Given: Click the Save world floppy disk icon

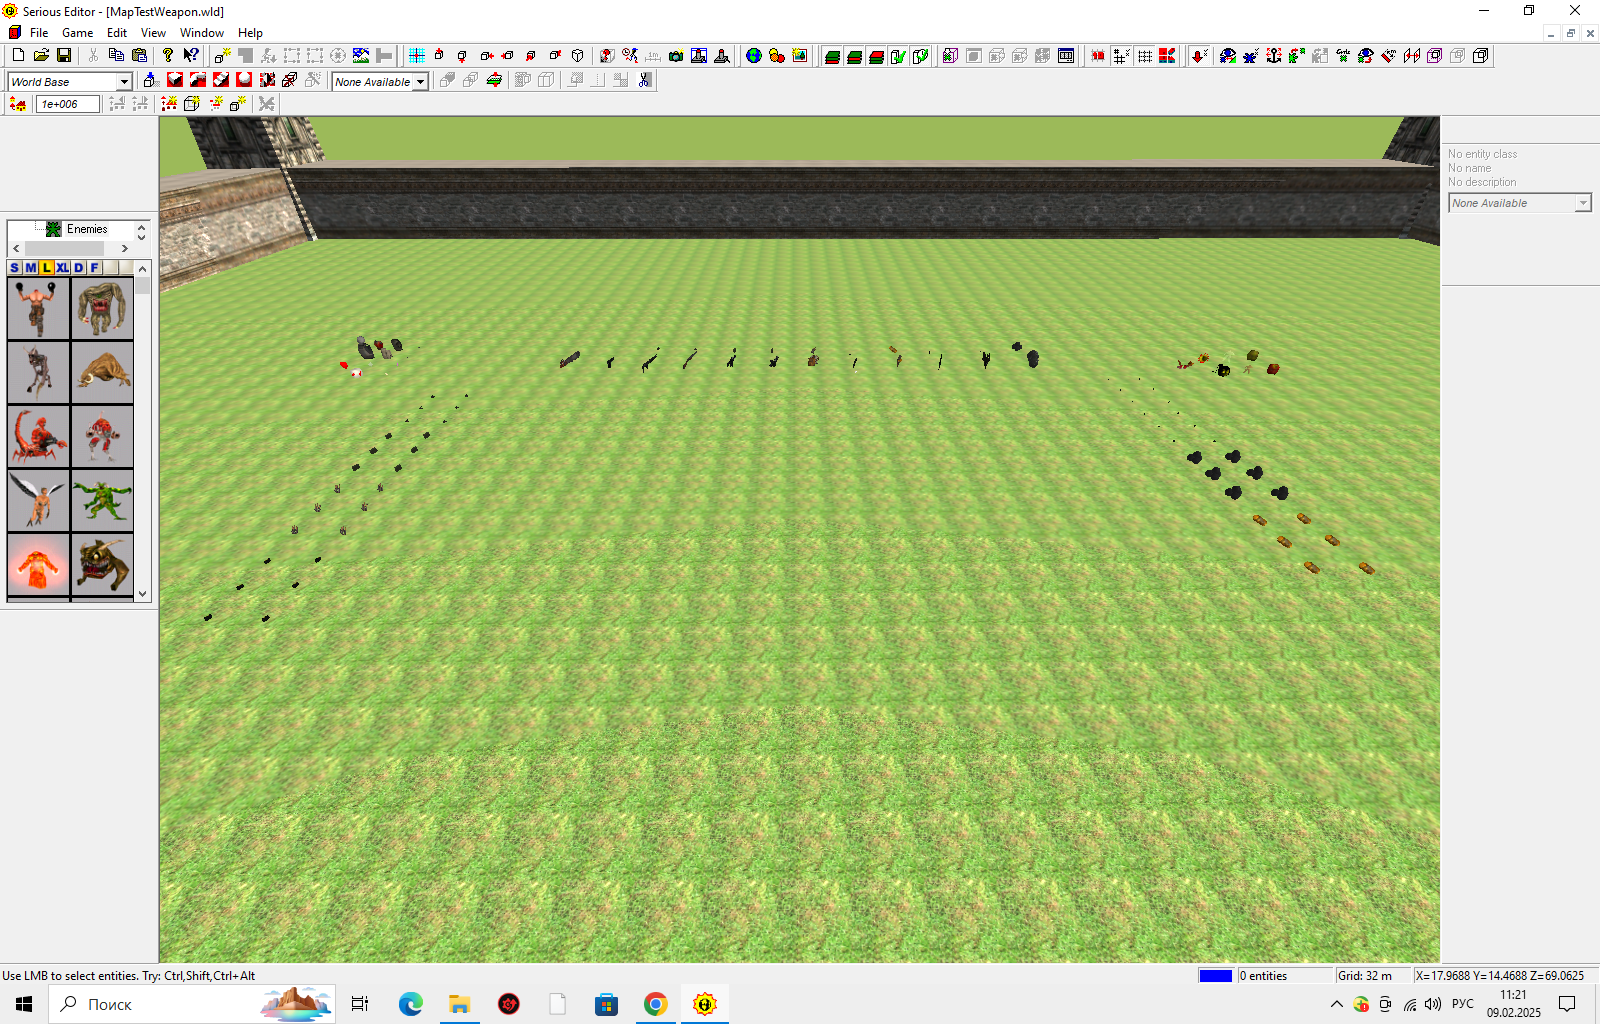Looking at the screenshot, I should pyautogui.click(x=64, y=56).
